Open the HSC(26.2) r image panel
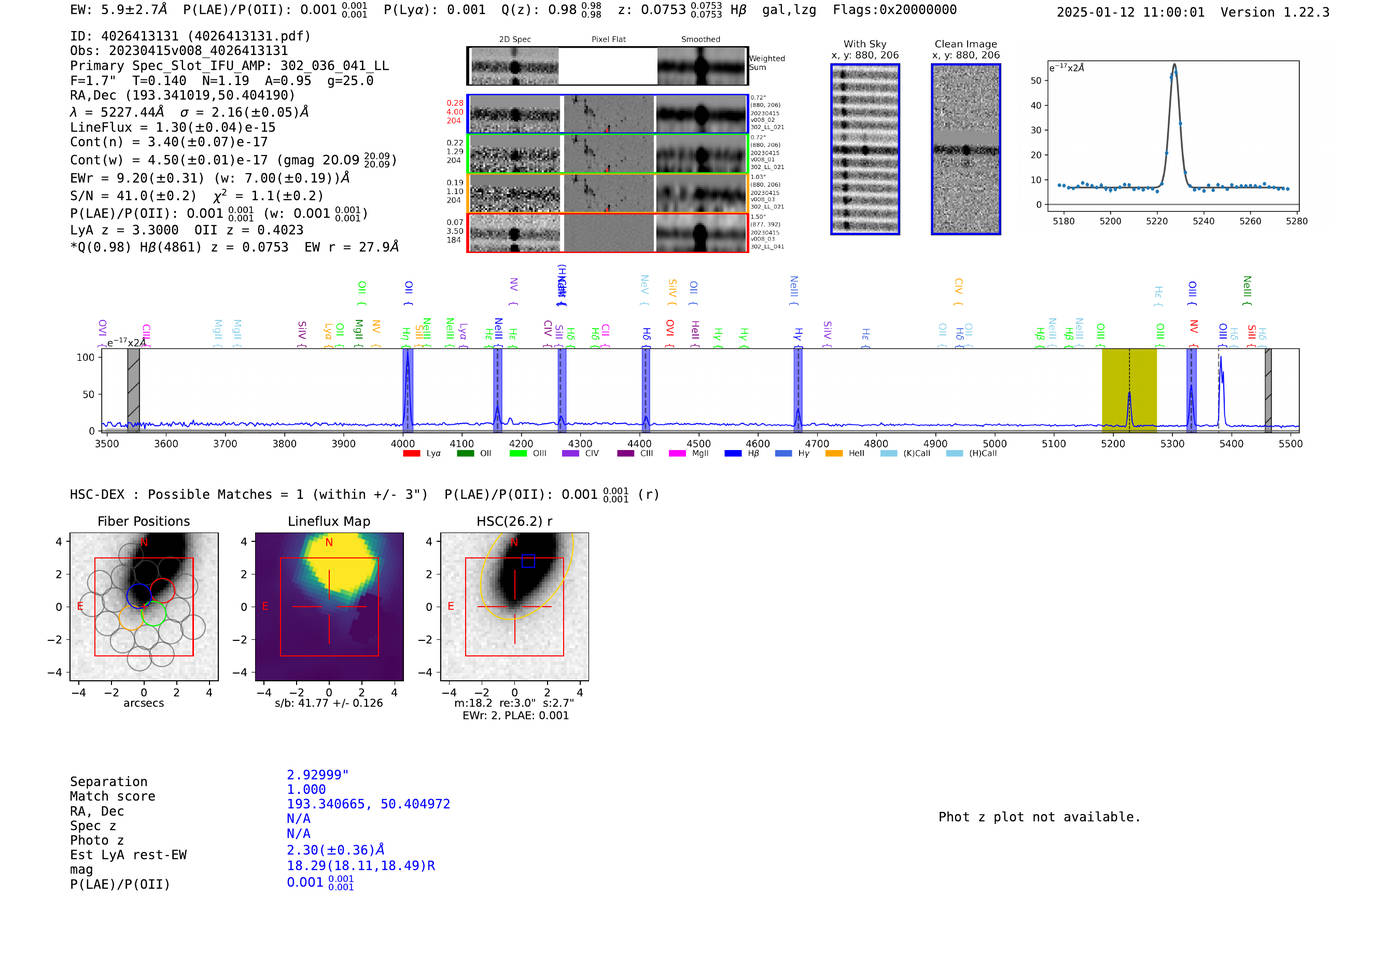The image size is (1400, 953). click(514, 606)
